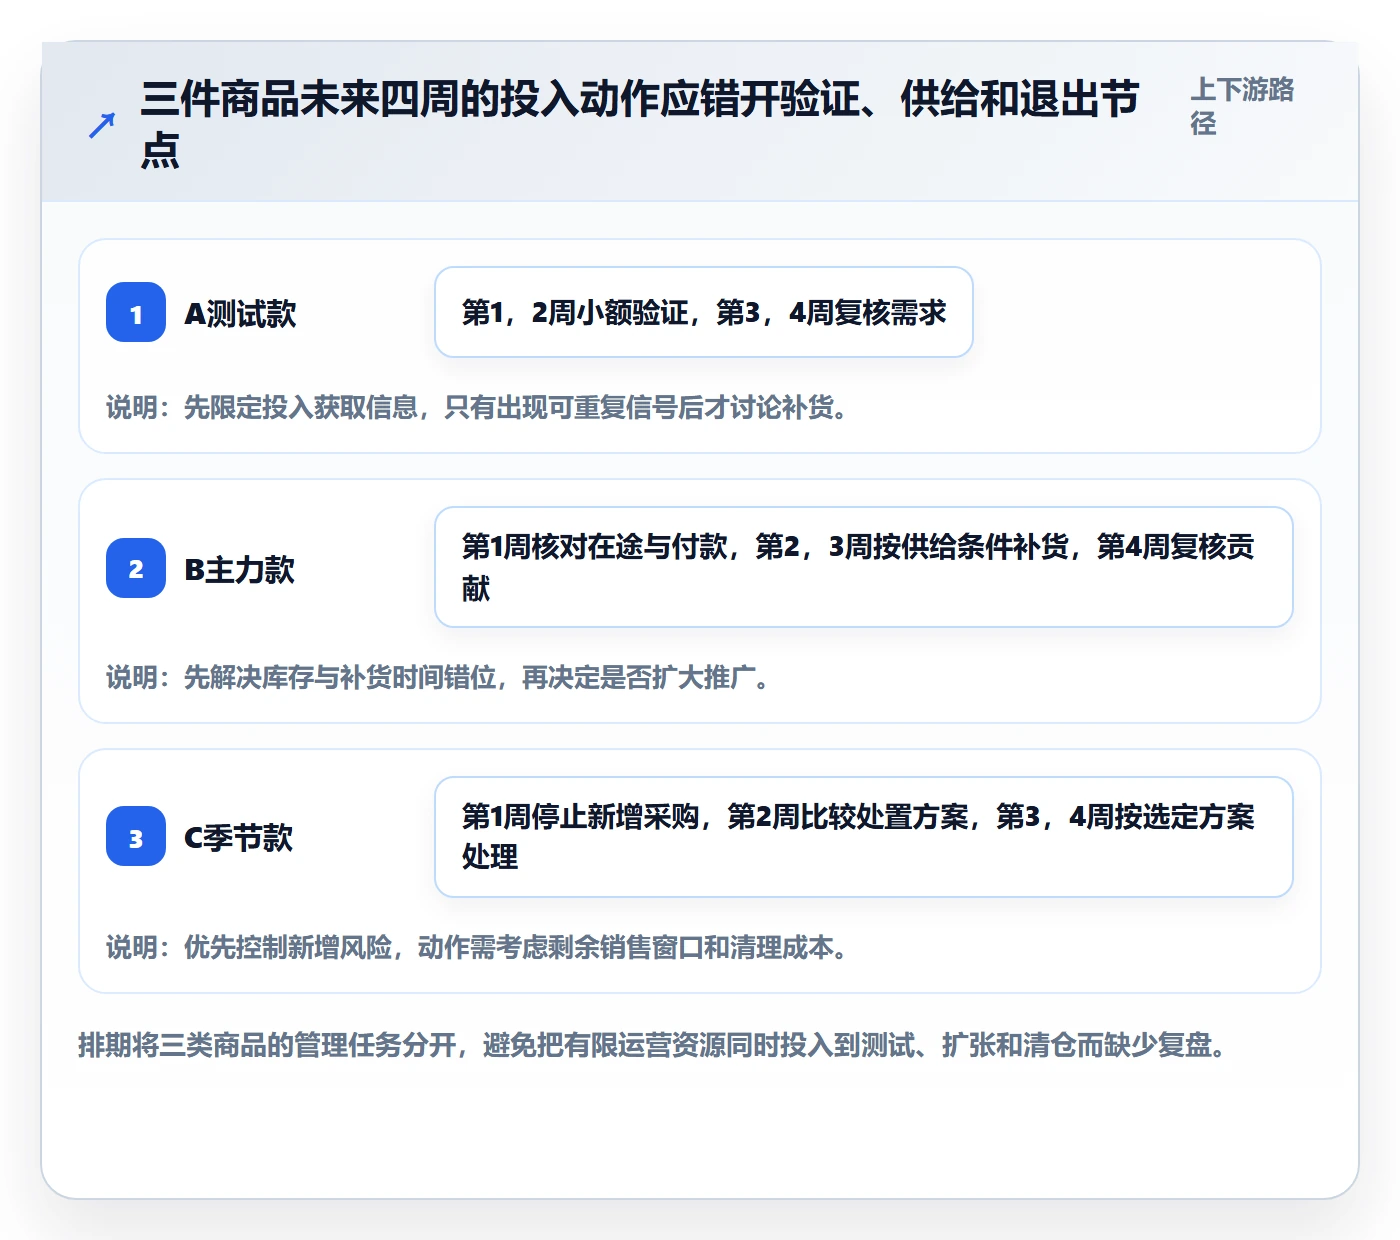The height and width of the screenshot is (1240, 1400).
Task: Click the number 3 badge for C季节款
Action: 136,836
